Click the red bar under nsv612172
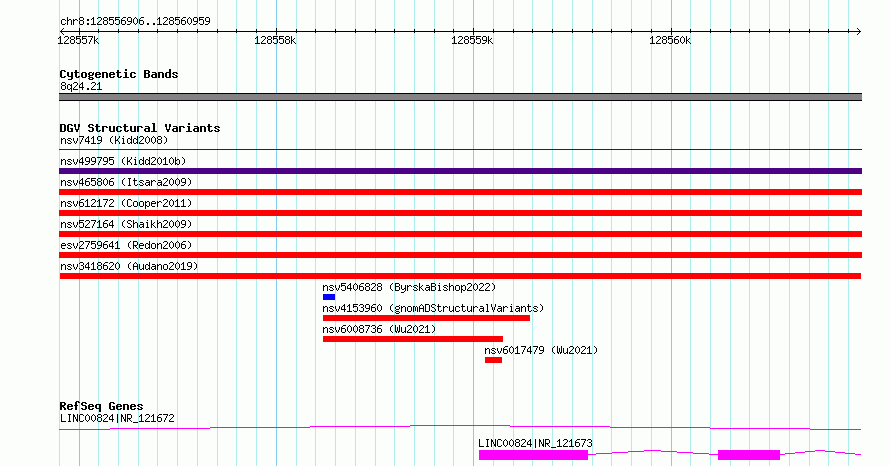 coord(460,213)
